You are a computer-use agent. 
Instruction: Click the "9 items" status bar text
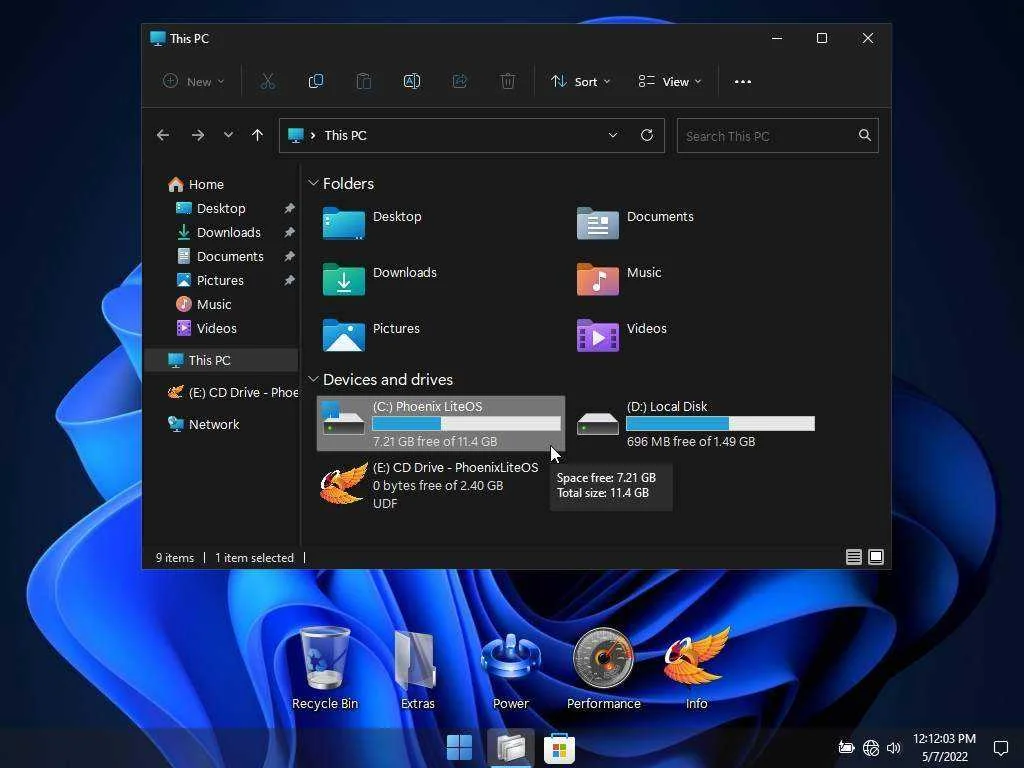coord(174,558)
